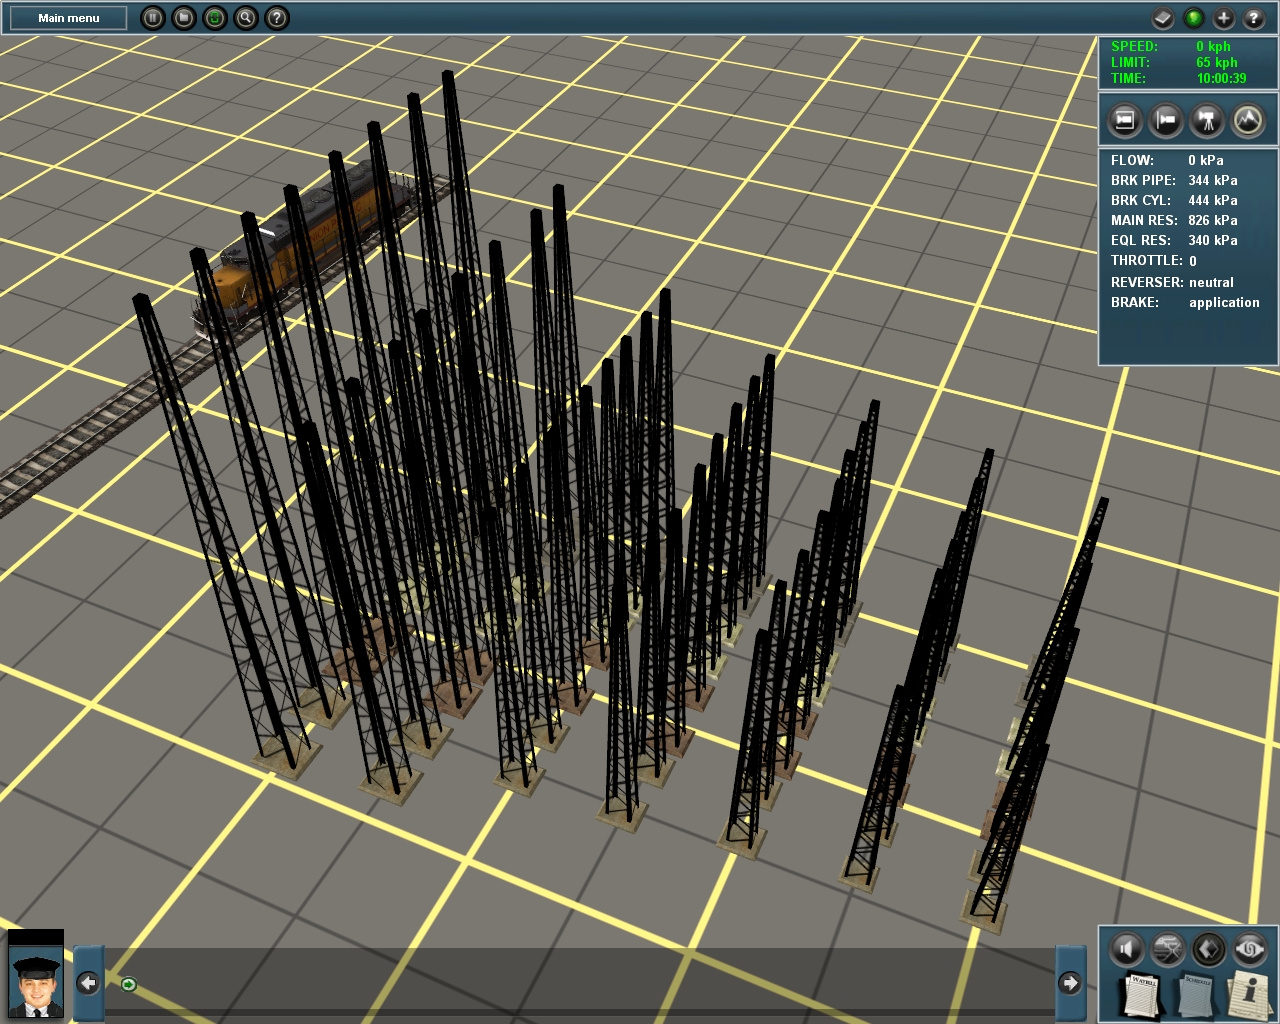Switch to tripod tracking camera view
1280x1024 pixels.
point(1207,121)
